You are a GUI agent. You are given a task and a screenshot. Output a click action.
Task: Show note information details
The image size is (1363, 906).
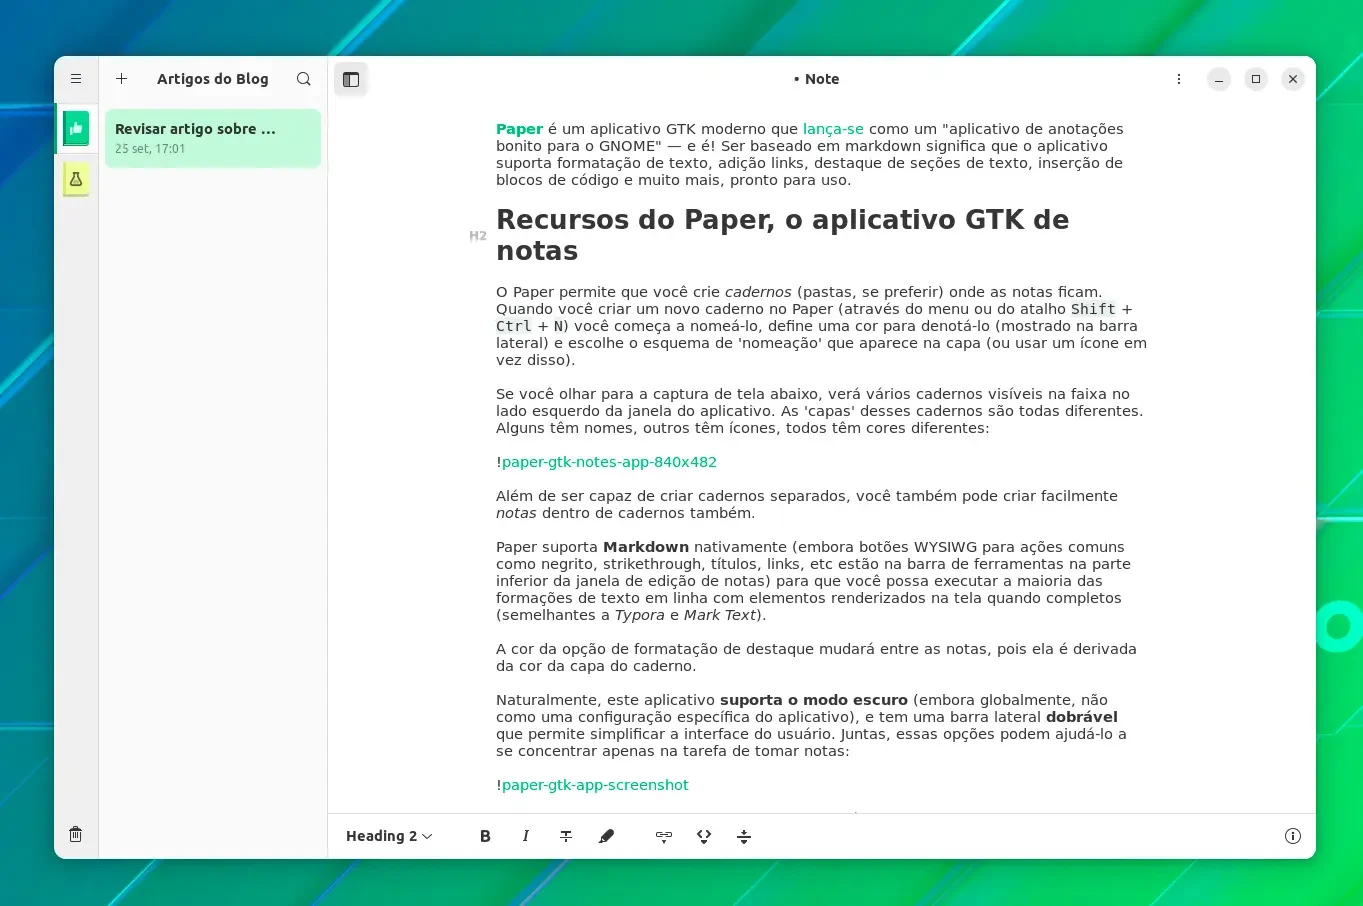[1293, 836]
